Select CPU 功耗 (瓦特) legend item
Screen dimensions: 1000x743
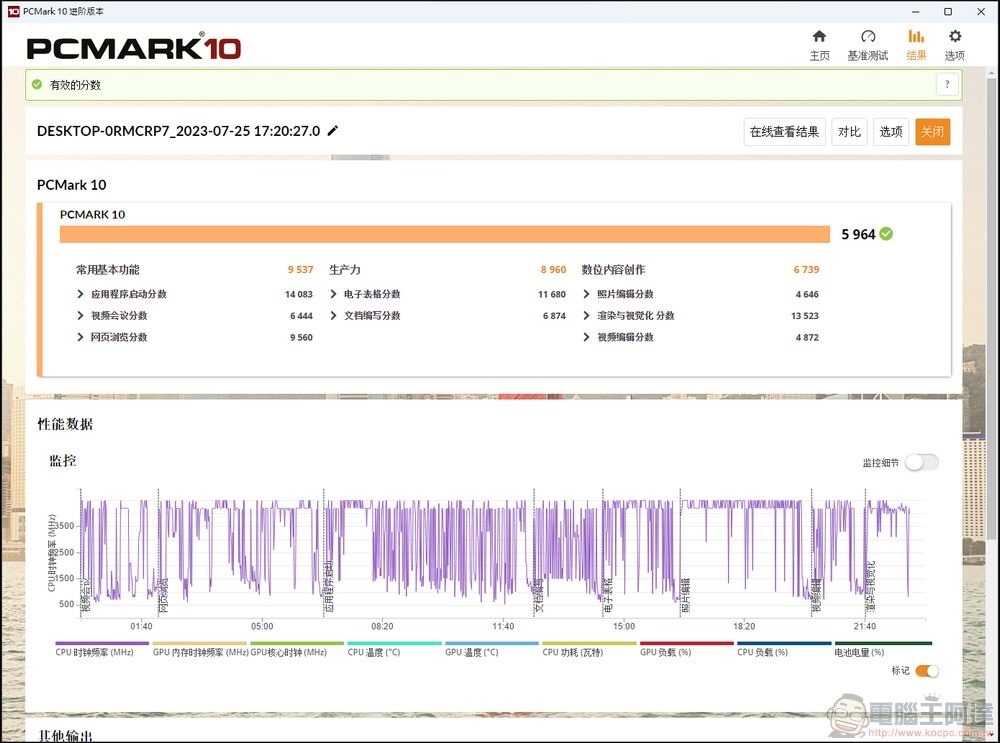click(x=589, y=649)
